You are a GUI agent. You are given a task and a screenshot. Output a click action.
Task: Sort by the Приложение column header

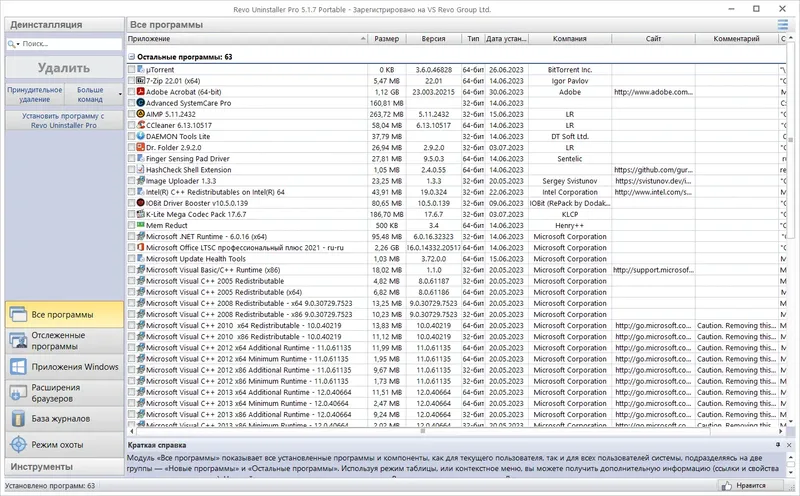(247, 38)
